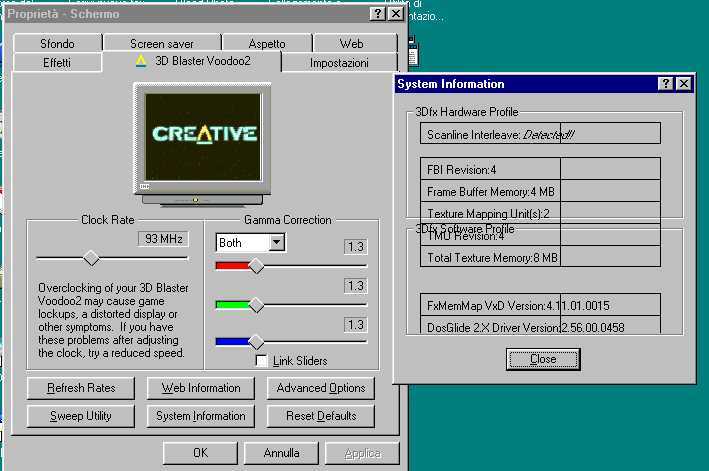Click Total Texture Memory:8 MB row
This screenshot has width=709, height=471.
(540, 257)
